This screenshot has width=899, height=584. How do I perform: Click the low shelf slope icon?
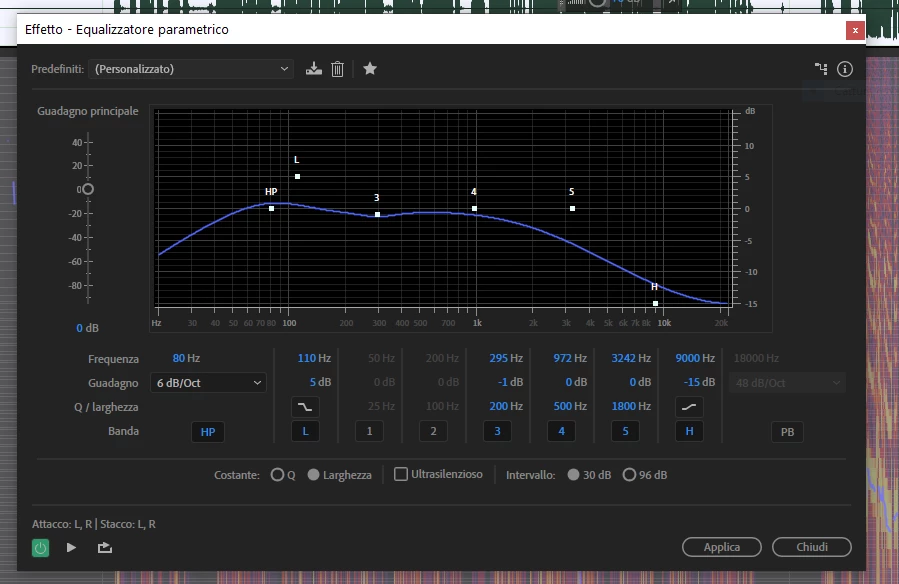pyautogui.click(x=305, y=407)
